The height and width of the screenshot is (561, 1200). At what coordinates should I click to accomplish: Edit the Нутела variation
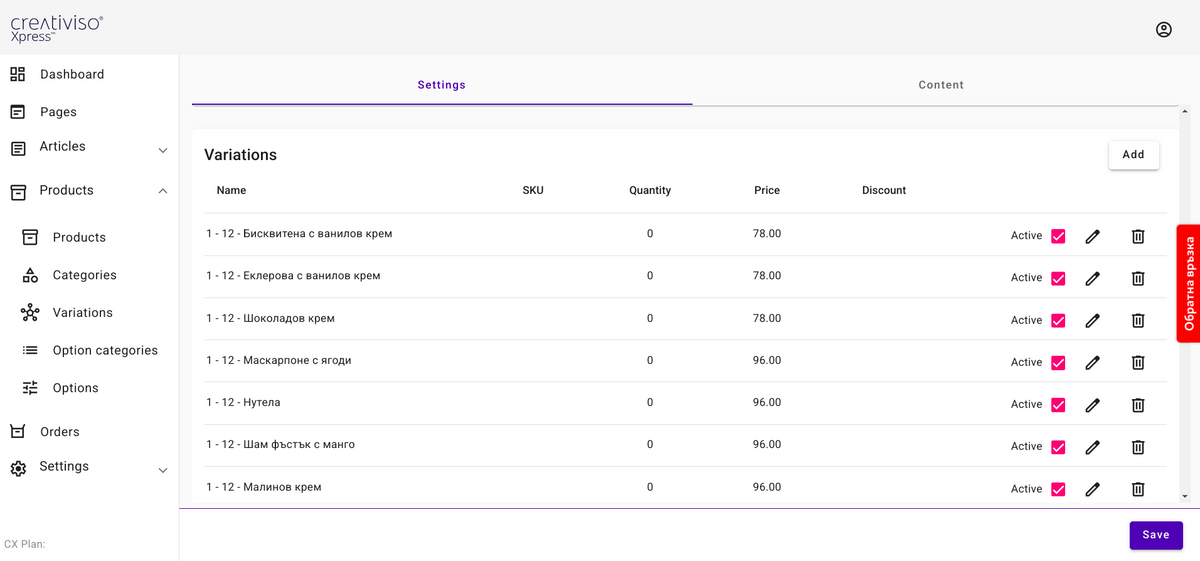point(1093,405)
